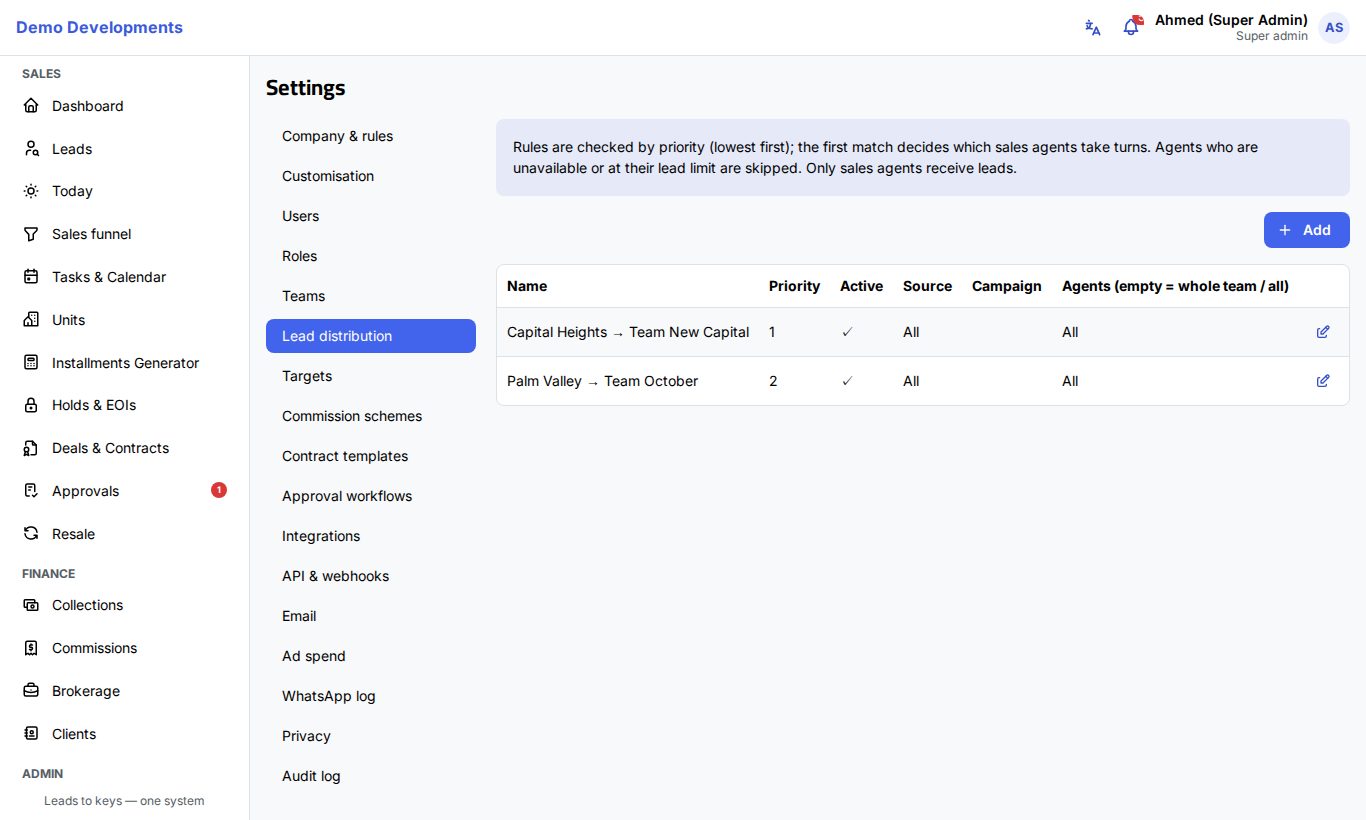Image resolution: width=1366 pixels, height=820 pixels.
Task: Click the Units building icon
Action: [31, 320]
